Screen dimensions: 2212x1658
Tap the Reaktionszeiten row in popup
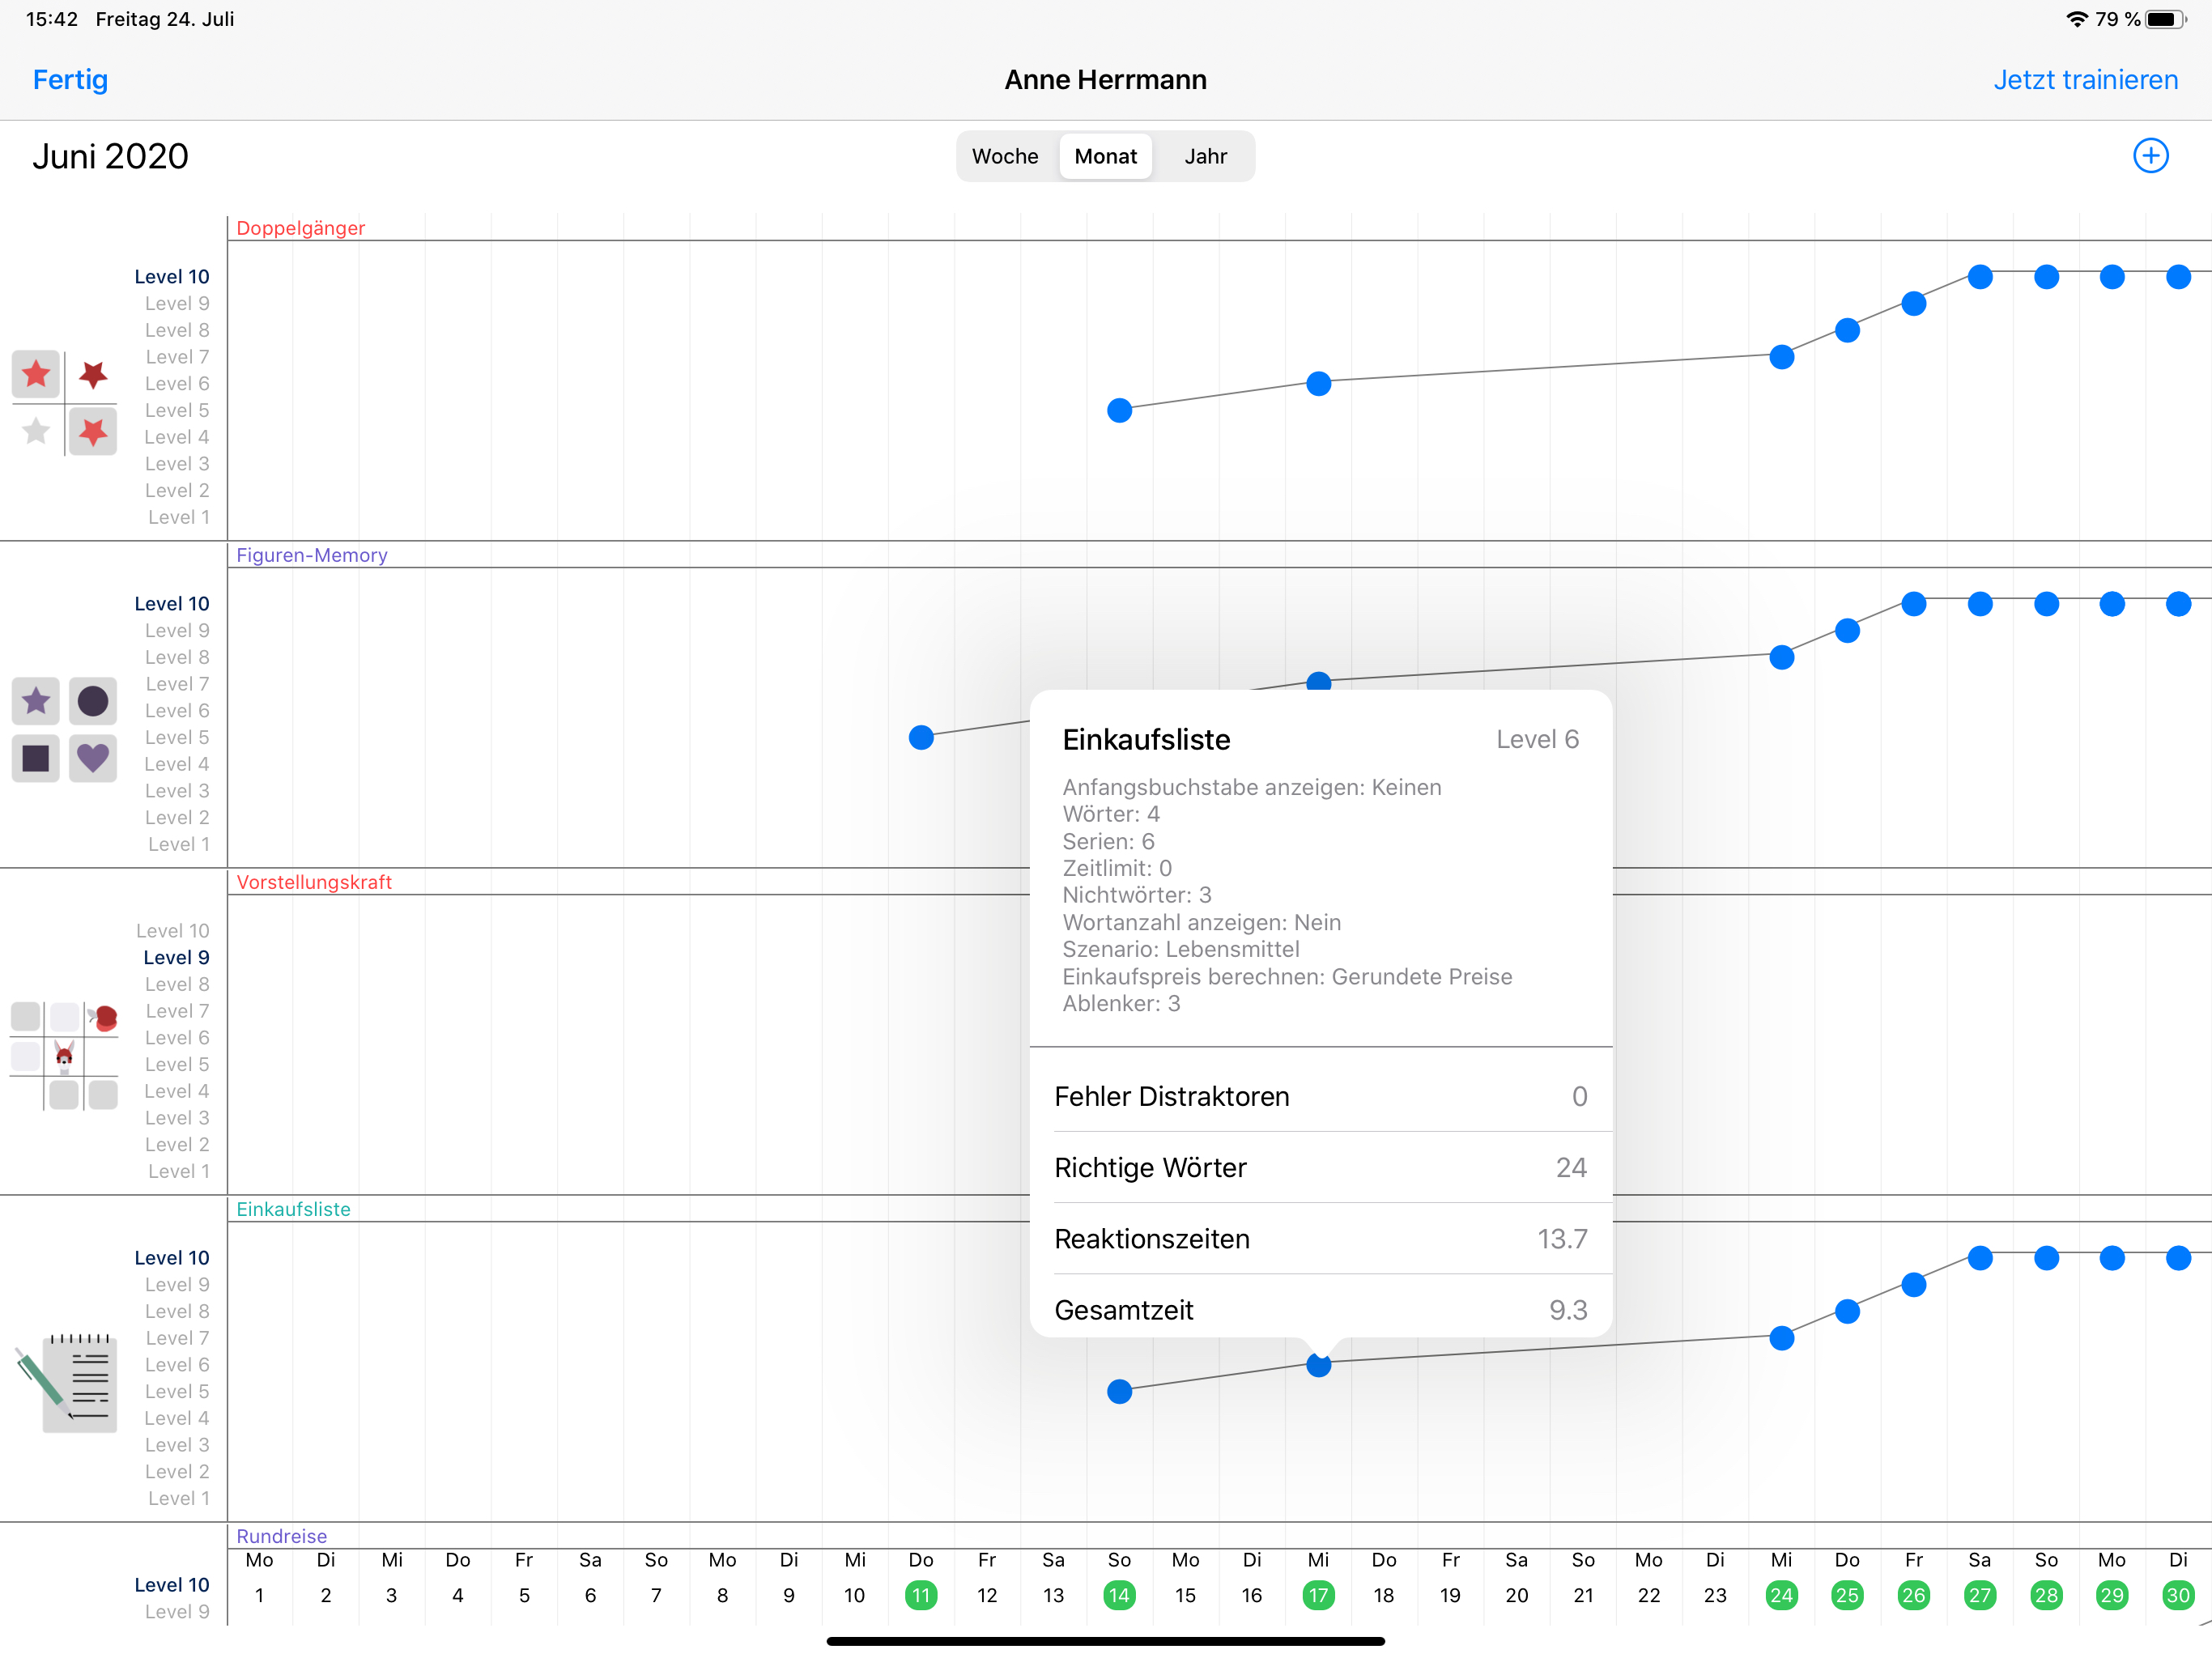pos(1320,1238)
